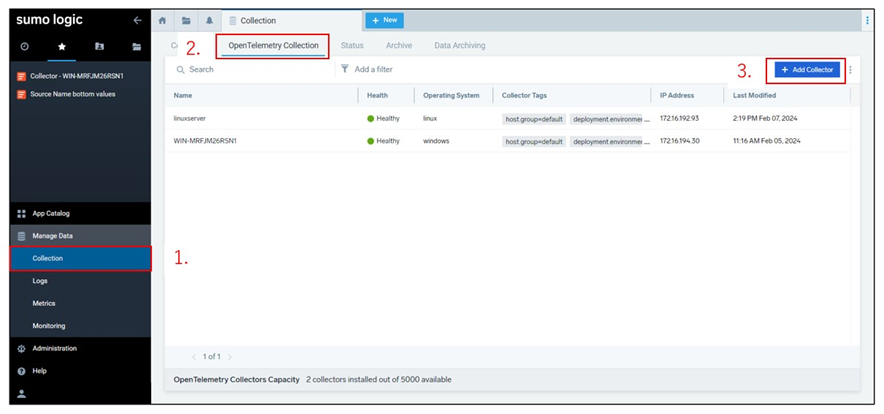Viewport: 884px width, 414px height.
Task: Click IP address 172.16.194.30
Action: (x=679, y=141)
